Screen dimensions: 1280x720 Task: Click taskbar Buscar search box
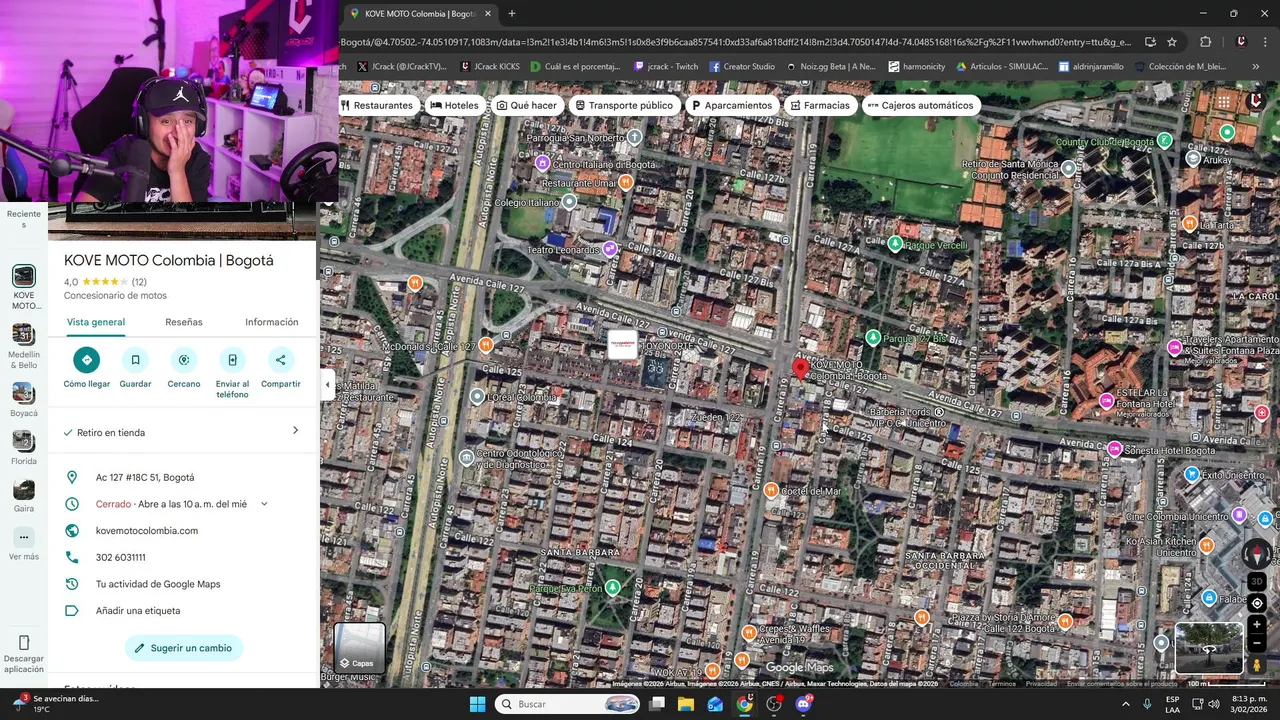(568, 704)
